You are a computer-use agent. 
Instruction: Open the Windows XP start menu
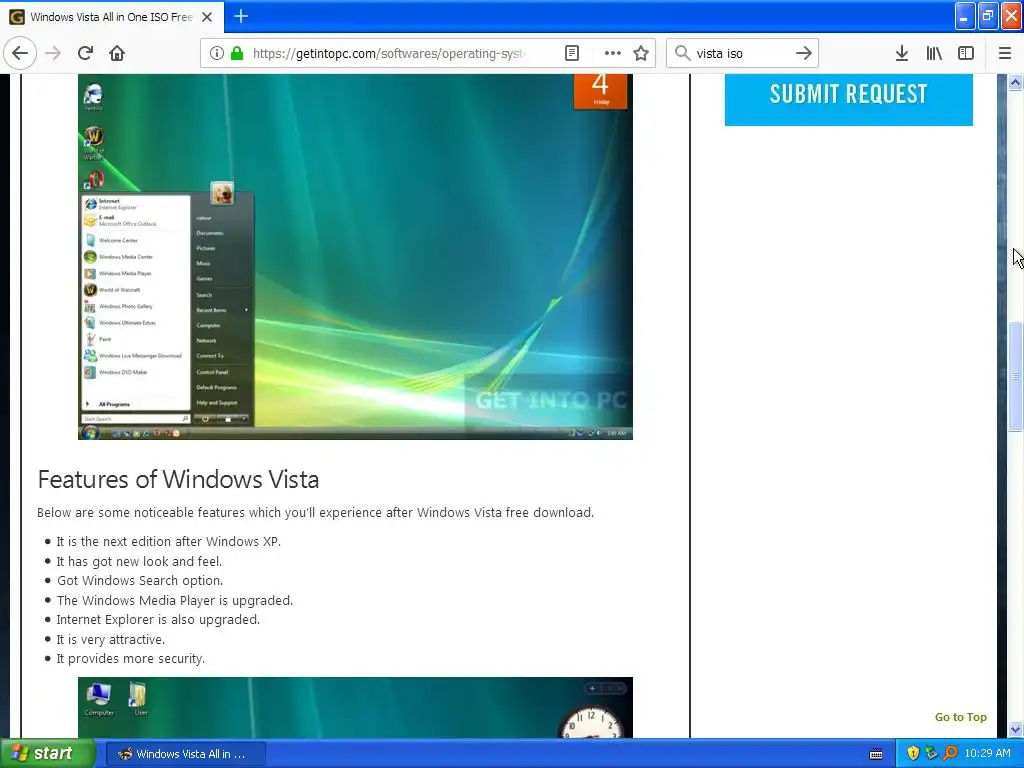coord(48,754)
